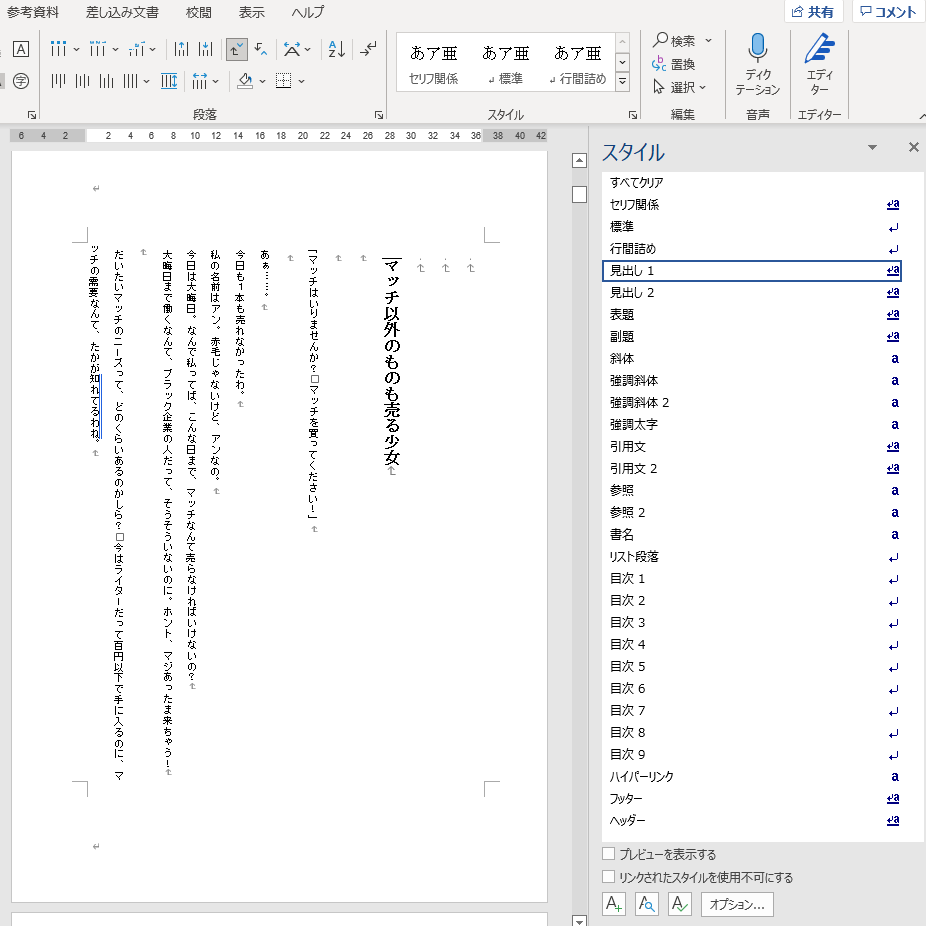Click the A-Z sort icon
Viewport: 926px width, 926px height.
tap(337, 49)
